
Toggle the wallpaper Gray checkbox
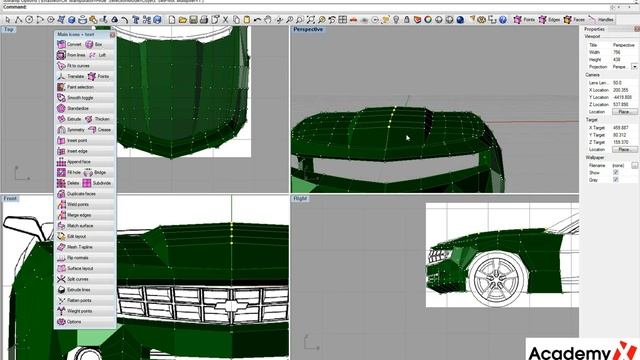pyautogui.click(x=616, y=180)
